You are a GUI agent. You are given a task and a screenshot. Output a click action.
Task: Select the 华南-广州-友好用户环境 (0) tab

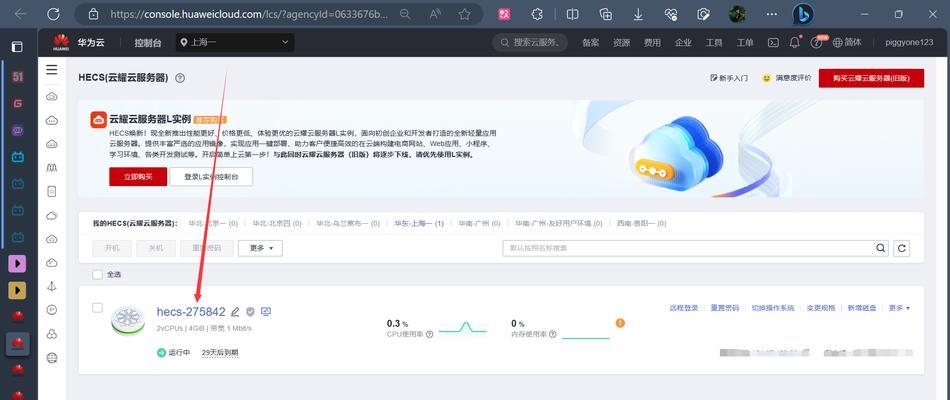(x=559, y=223)
